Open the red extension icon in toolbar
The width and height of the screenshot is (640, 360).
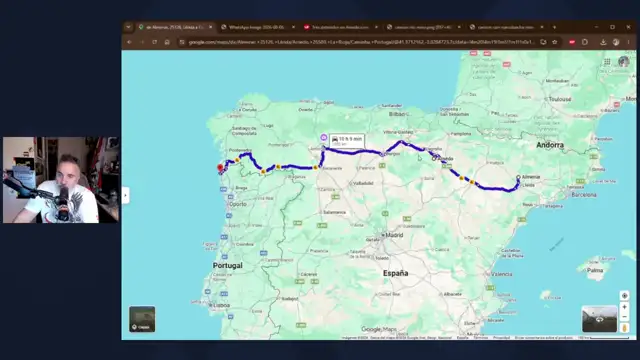point(572,42)
